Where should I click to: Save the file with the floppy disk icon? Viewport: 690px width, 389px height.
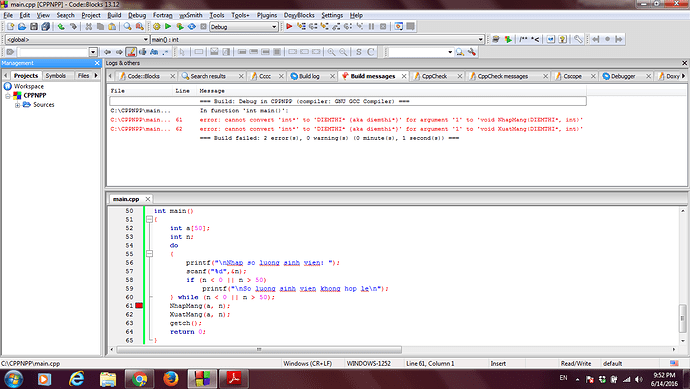pos(33,27)
